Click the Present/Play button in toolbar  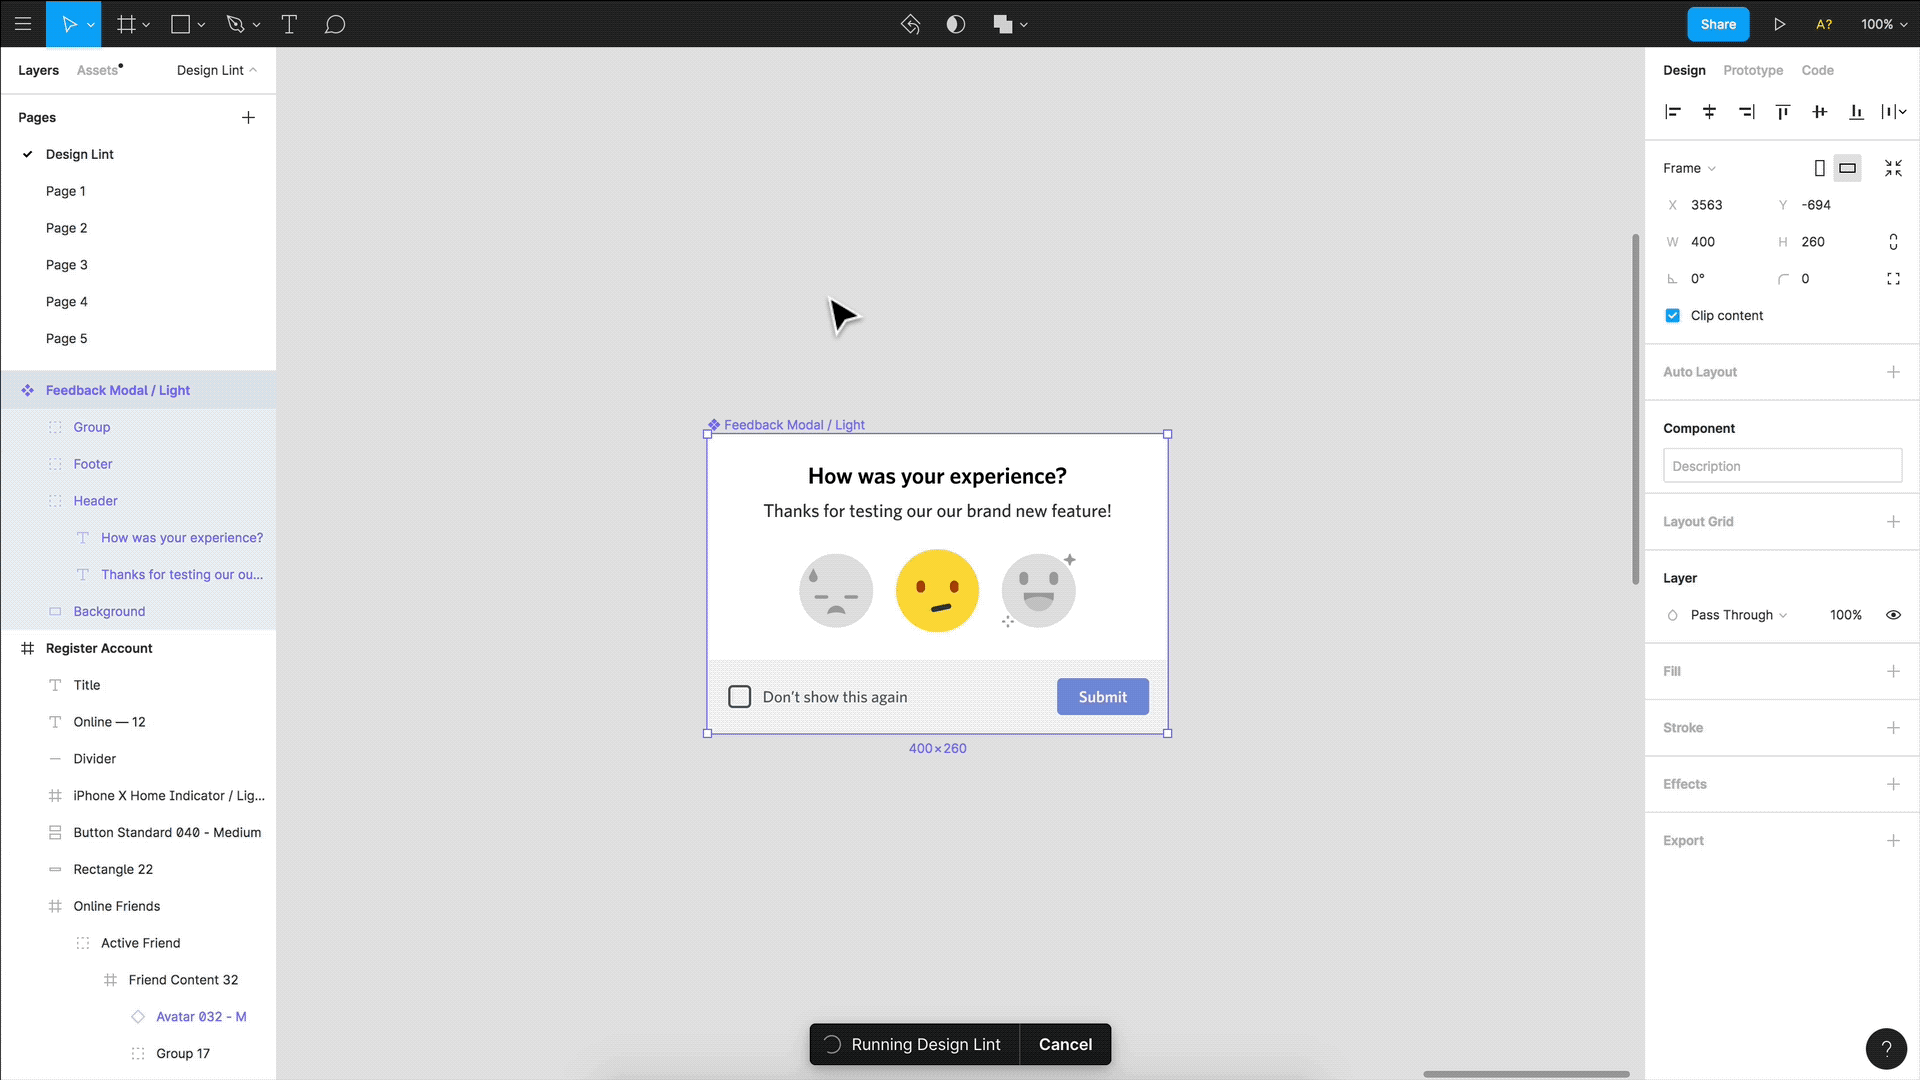pos(1779,24)
